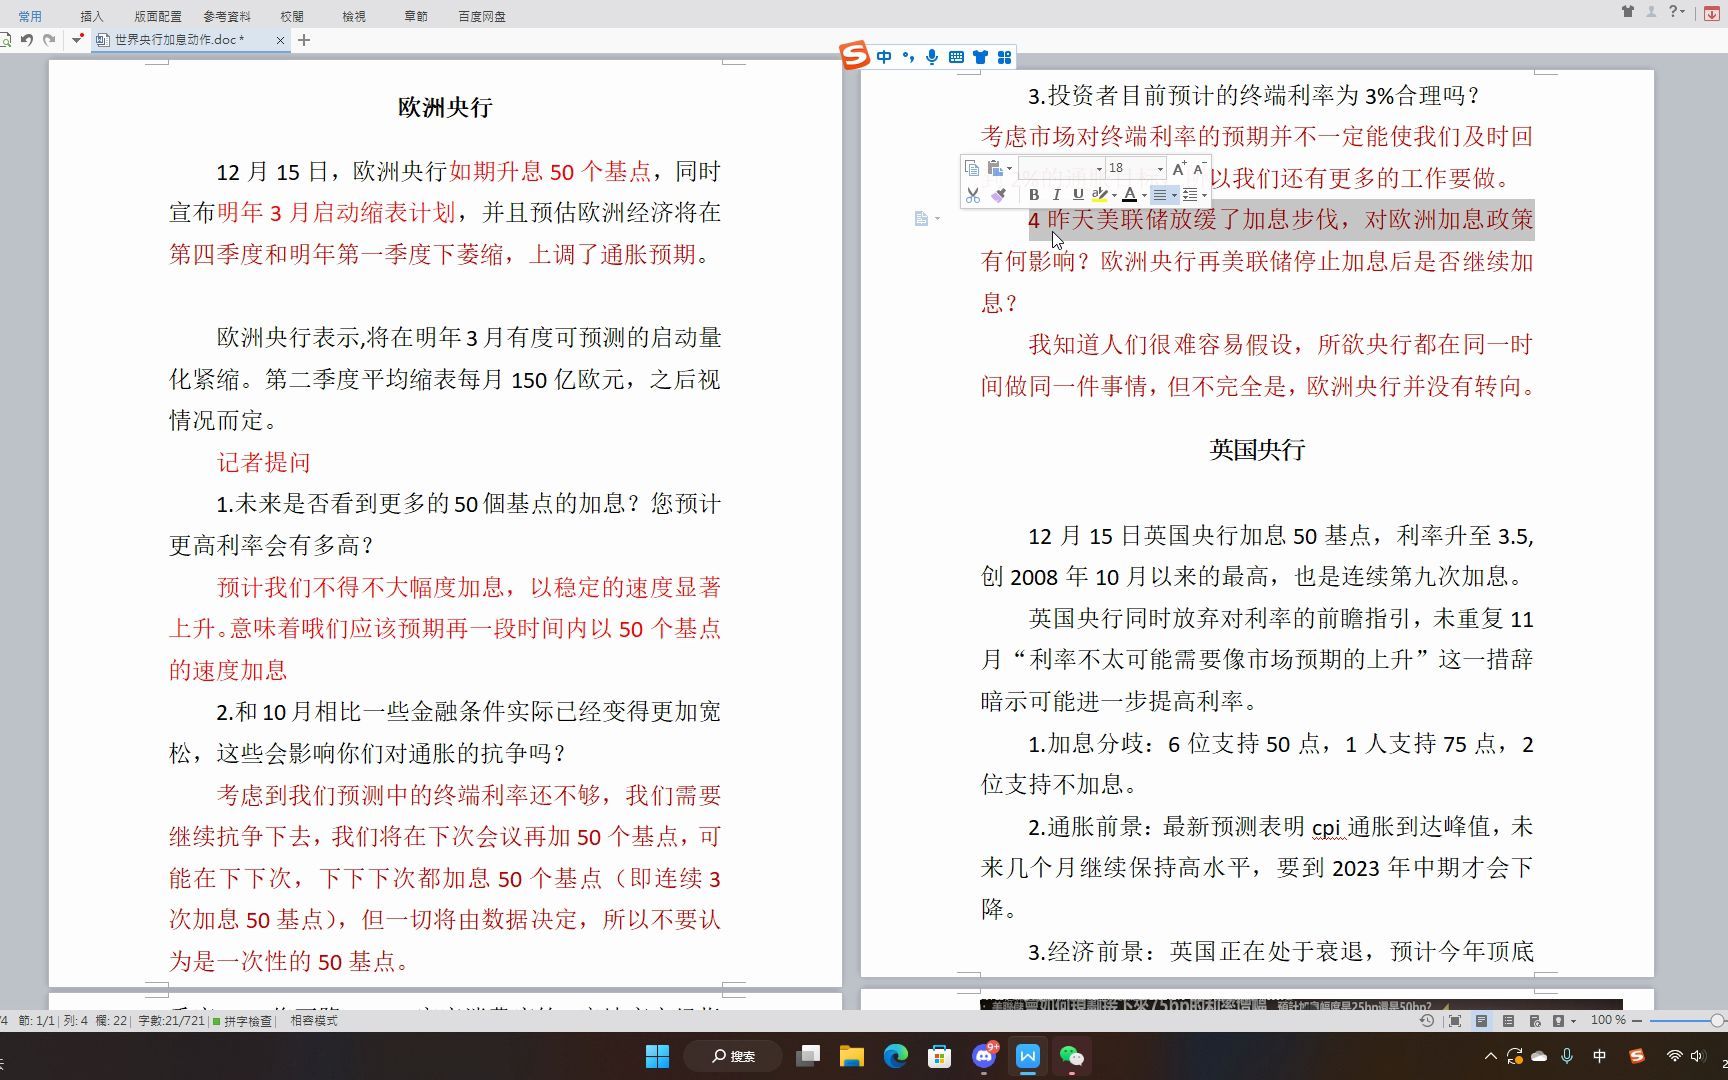Expand the font color dropdown arrow

point(1144,196)
